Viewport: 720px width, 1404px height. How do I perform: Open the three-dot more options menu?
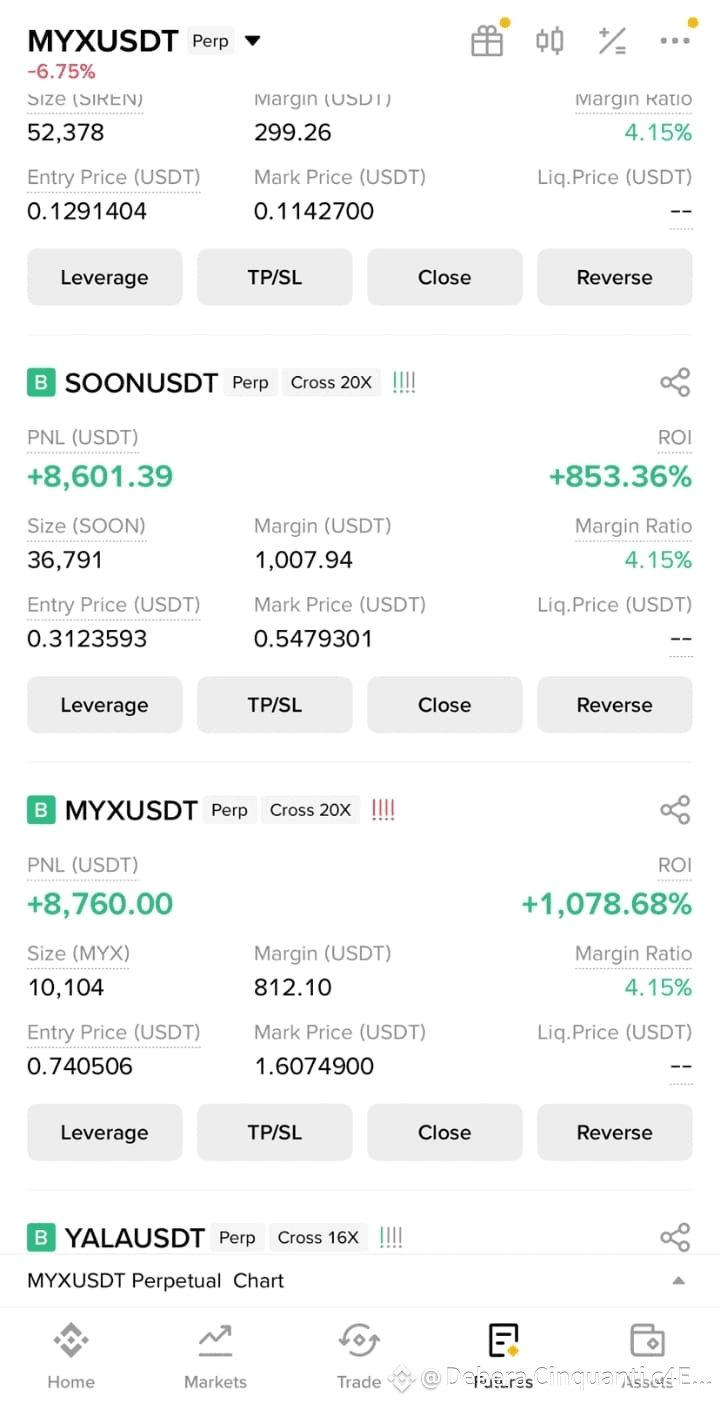coord(675,41)
